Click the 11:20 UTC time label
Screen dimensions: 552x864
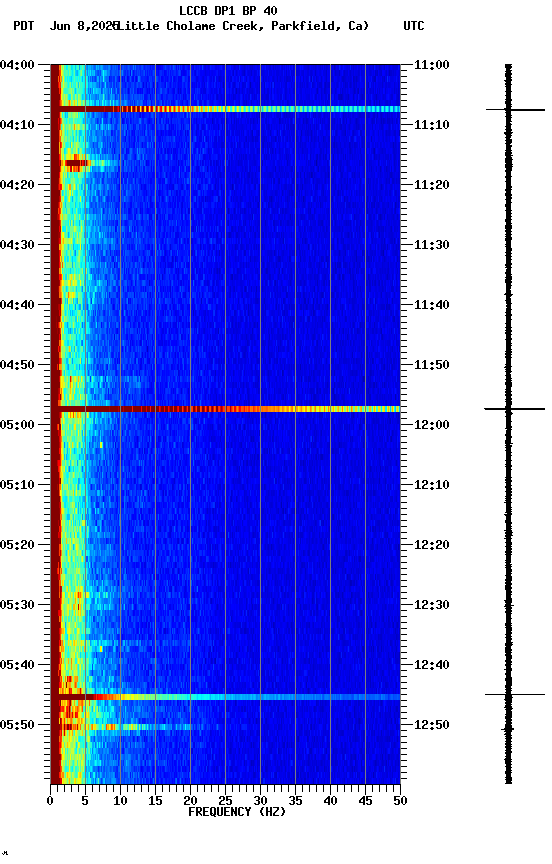[432, 185]
